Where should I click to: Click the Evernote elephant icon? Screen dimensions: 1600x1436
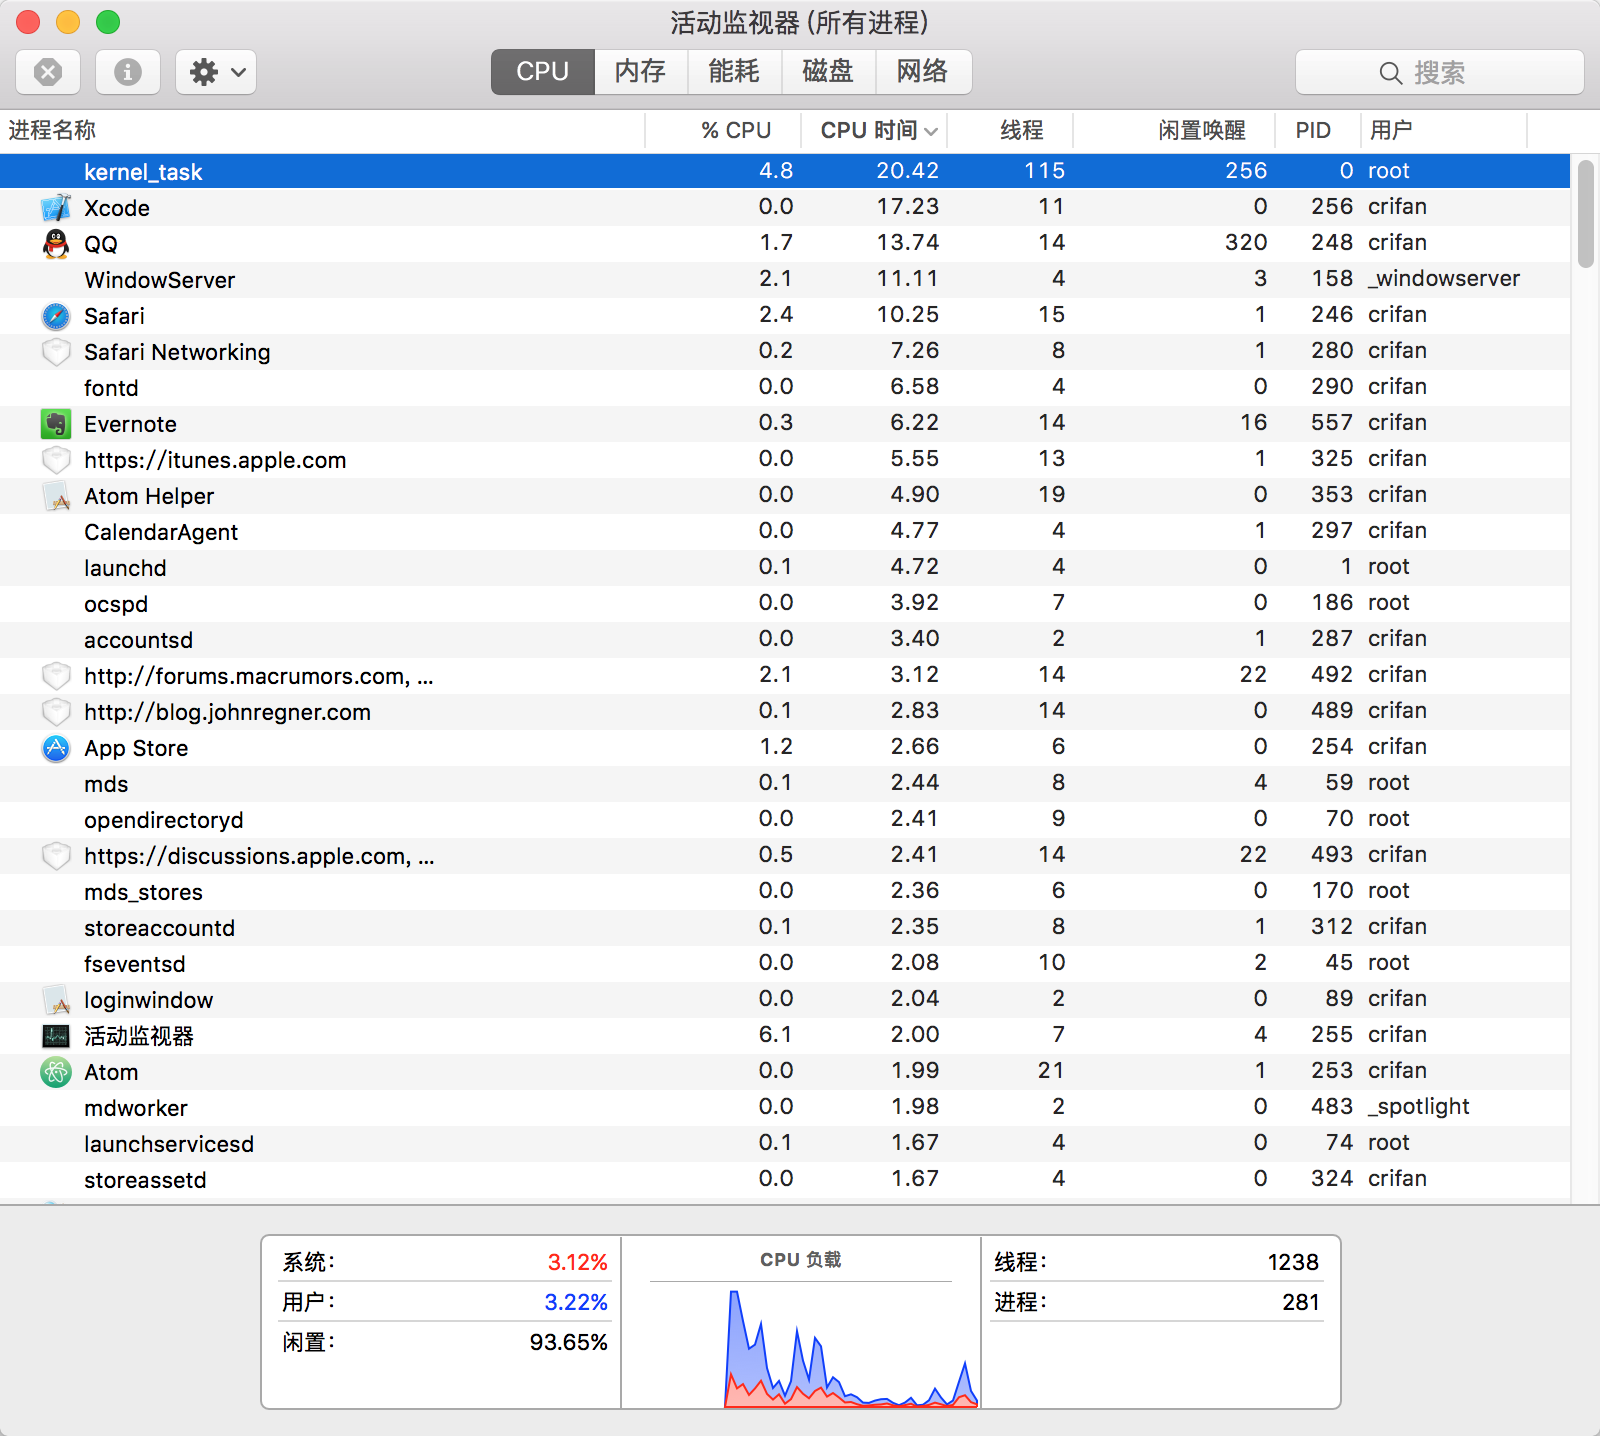(x=56, y=424)
